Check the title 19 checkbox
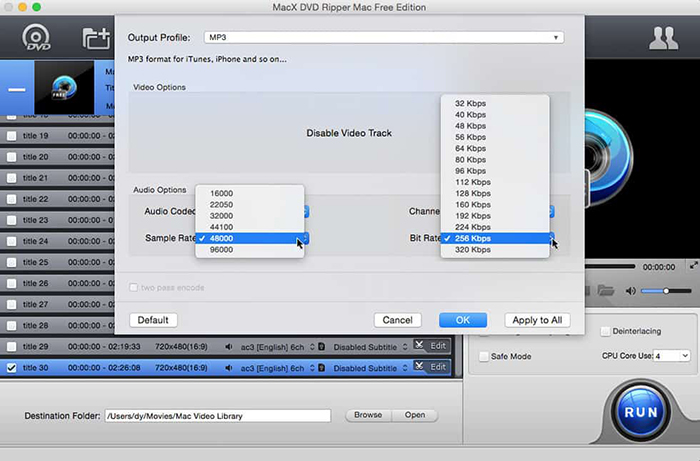This screenshot has width=700, height=461. pos(12,136)
